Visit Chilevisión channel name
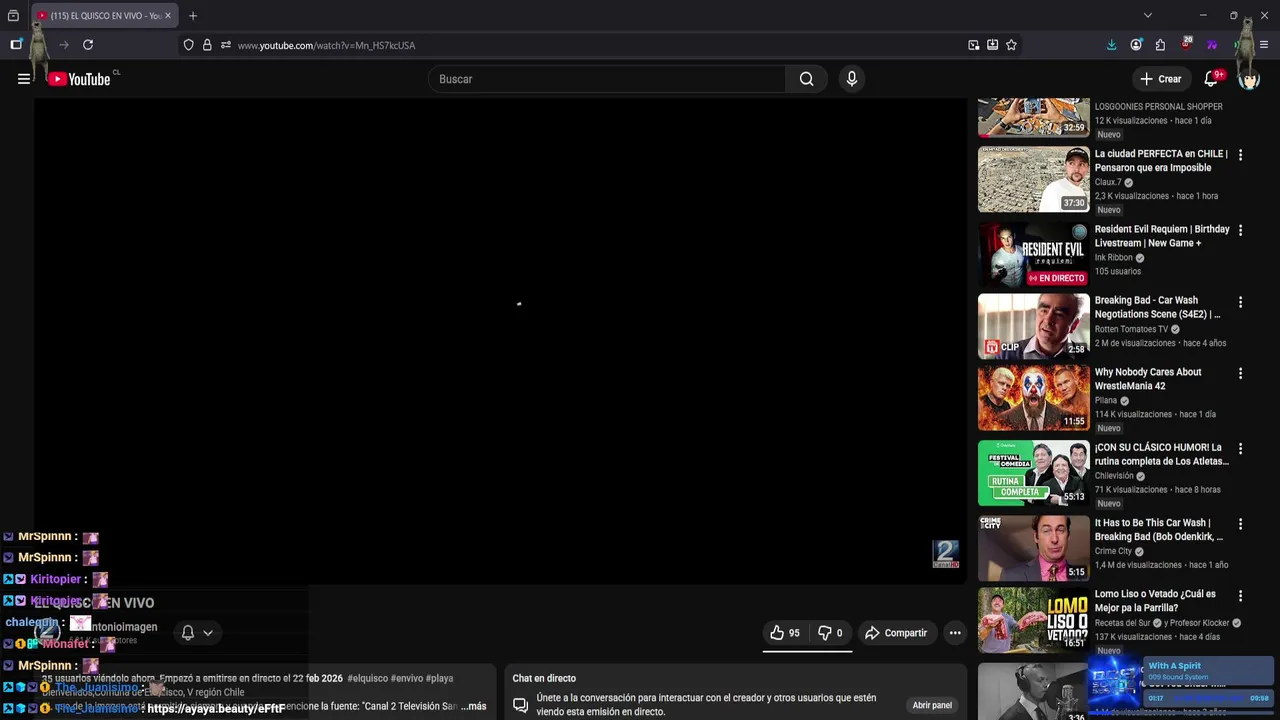Image resolution: width=1280 pixels, height=720 pixels. click(x=1114, y=476)
